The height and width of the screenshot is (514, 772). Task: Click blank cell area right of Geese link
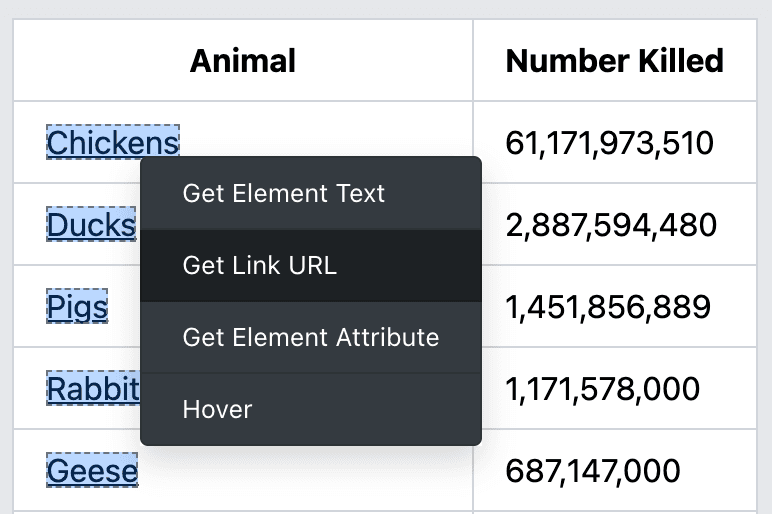coord(300,472)
